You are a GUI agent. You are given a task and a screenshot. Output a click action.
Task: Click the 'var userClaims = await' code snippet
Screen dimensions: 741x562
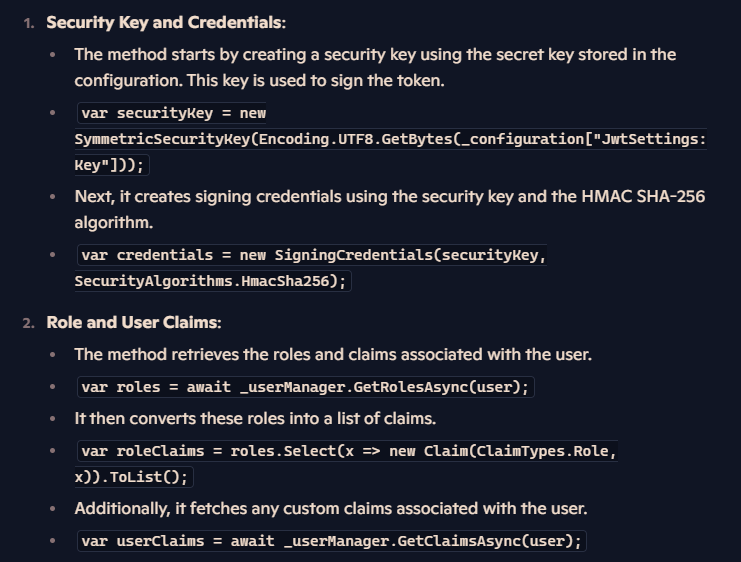point(332,541)
